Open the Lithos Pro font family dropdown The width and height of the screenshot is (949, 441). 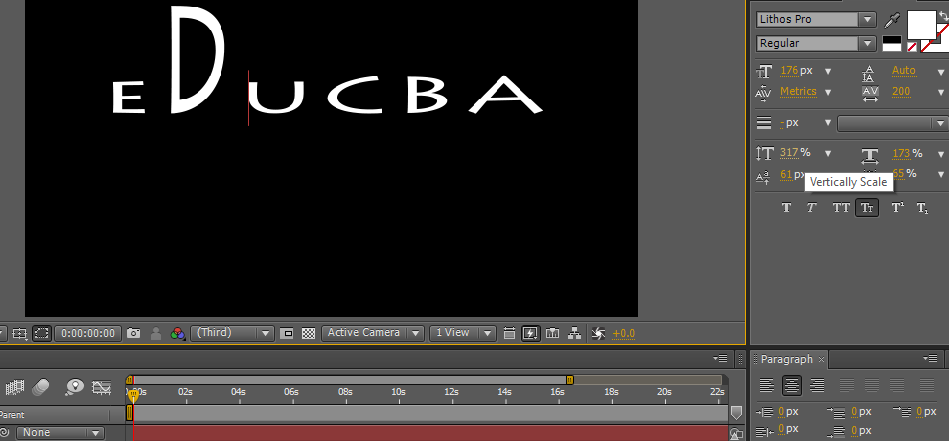[816, 19]
